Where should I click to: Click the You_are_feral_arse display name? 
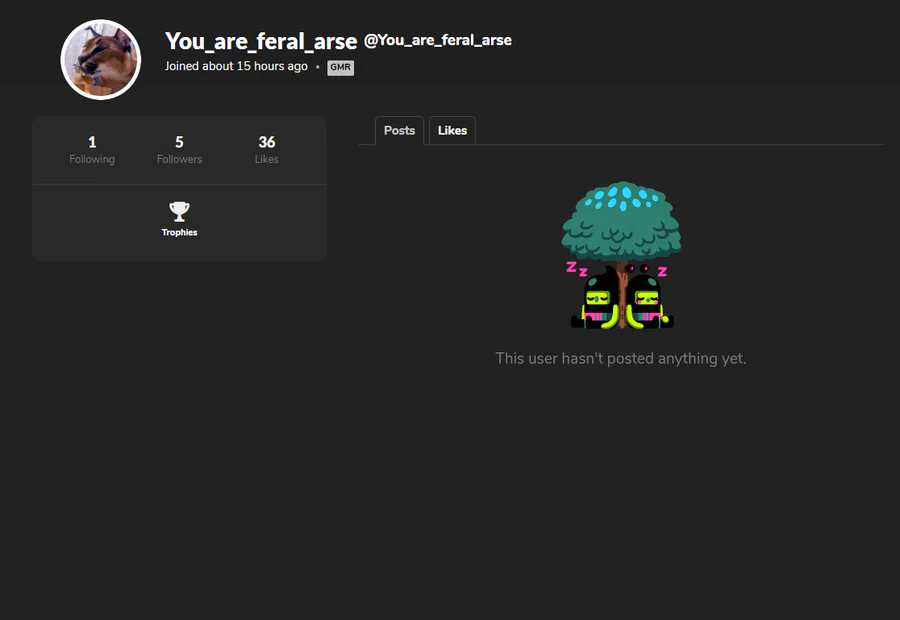pos(261,41)
